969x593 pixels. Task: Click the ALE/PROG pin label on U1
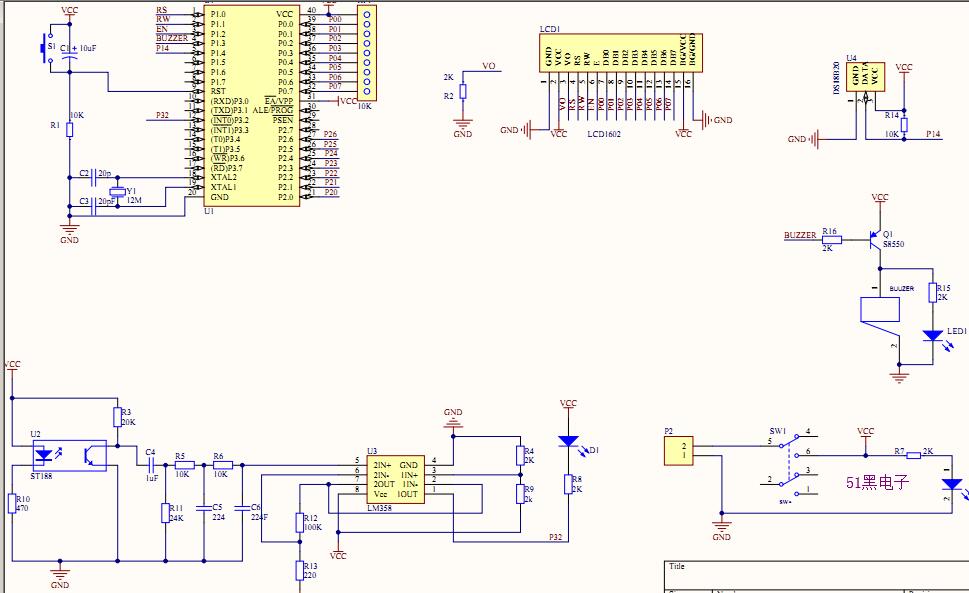(273, 110)
